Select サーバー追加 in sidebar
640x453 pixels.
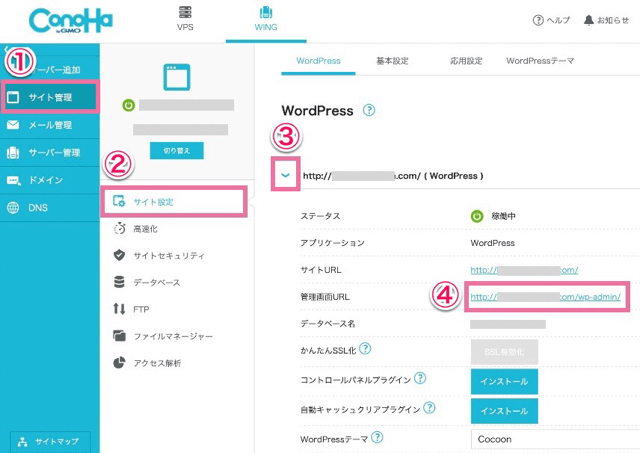pos(50,69)
